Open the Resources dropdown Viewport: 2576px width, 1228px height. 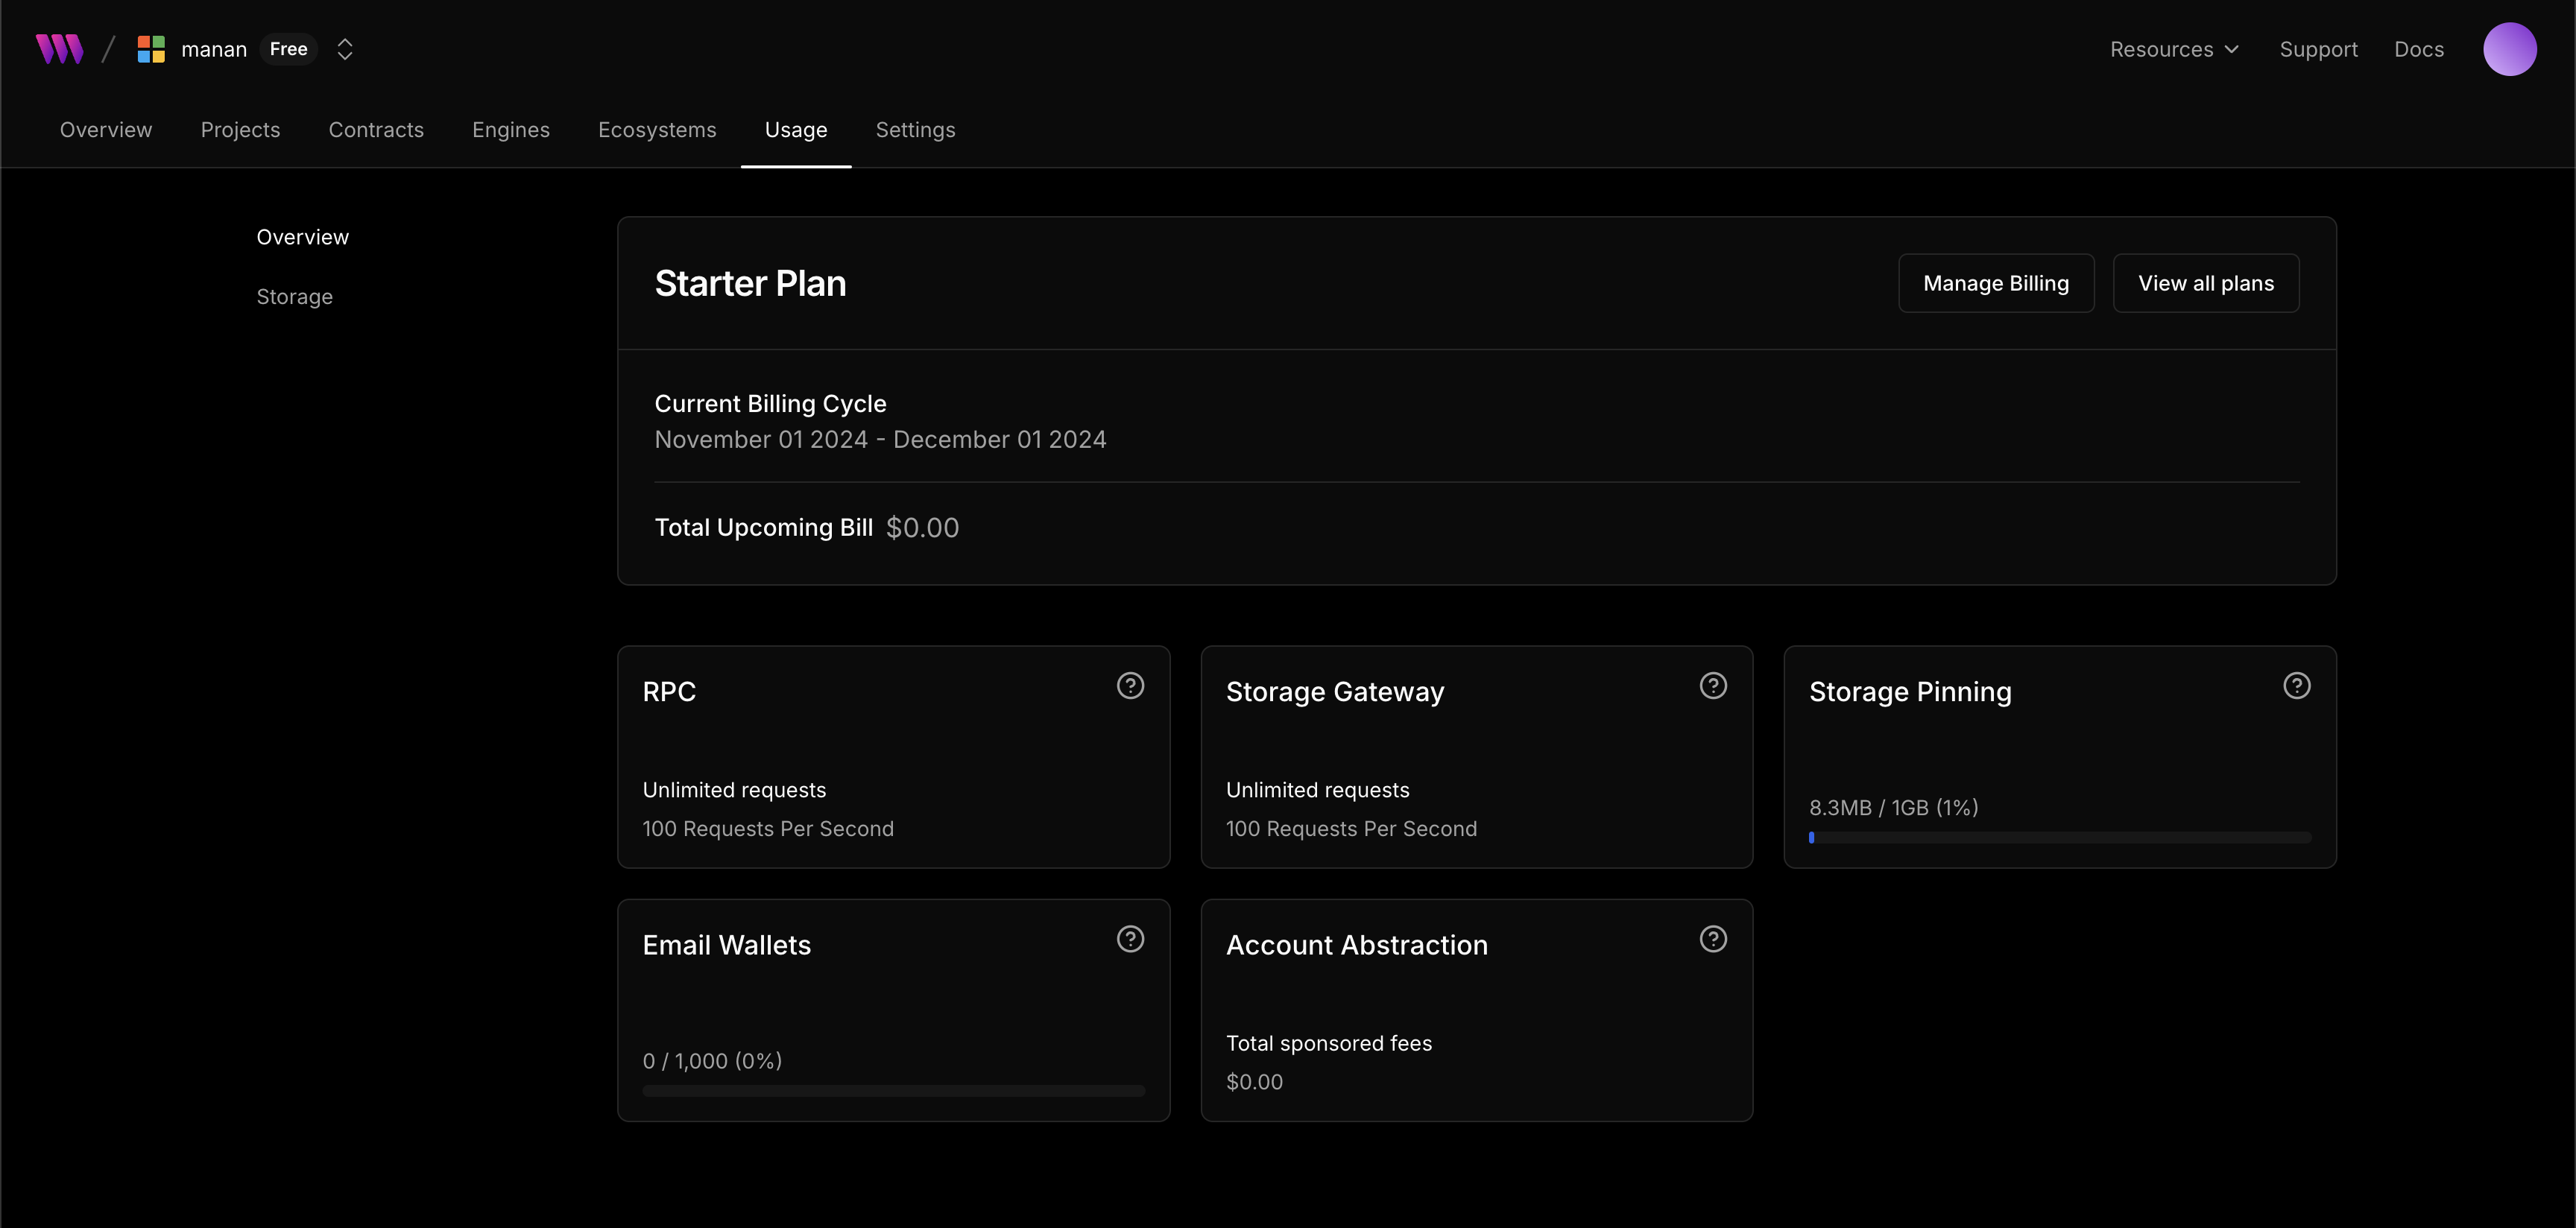tap(2174, 49)
